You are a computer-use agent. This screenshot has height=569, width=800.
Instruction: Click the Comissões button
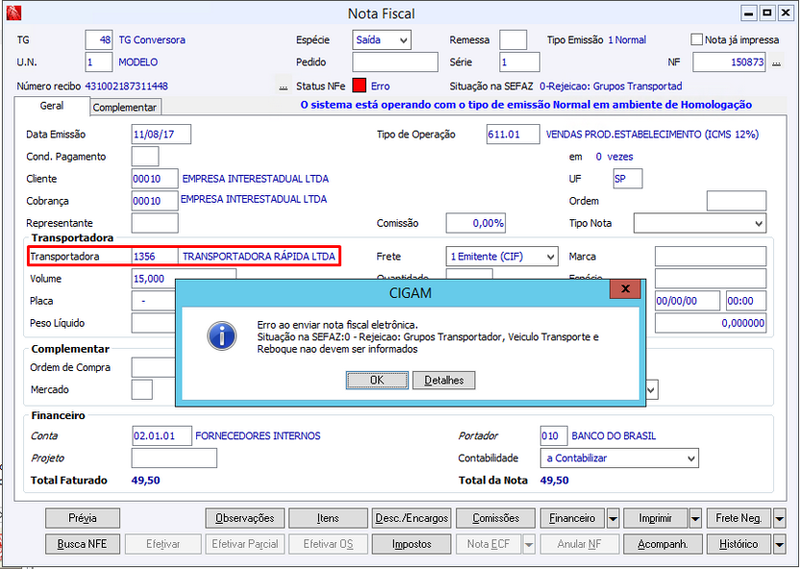495,518
